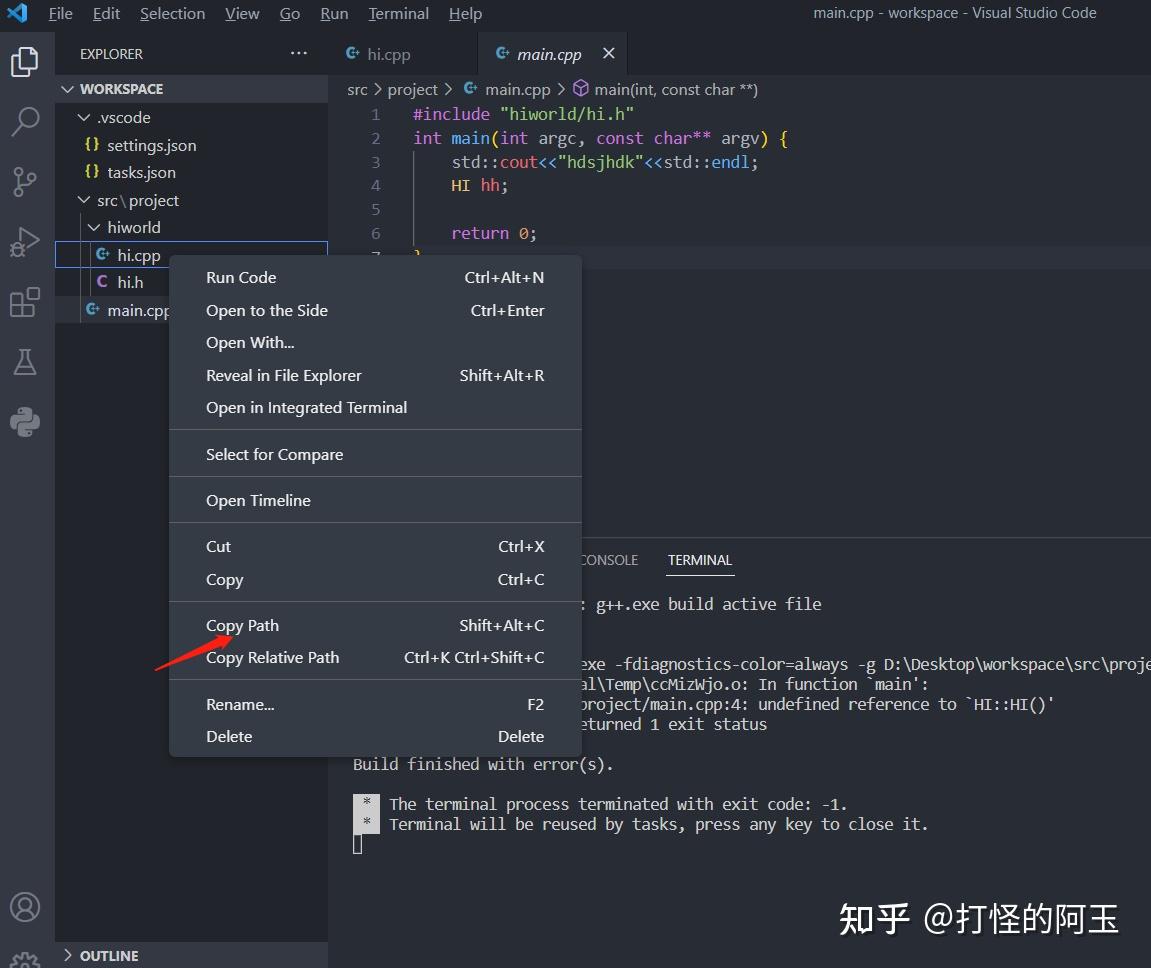
Task: Select the Python extension icon
Action: coord(26,421)
